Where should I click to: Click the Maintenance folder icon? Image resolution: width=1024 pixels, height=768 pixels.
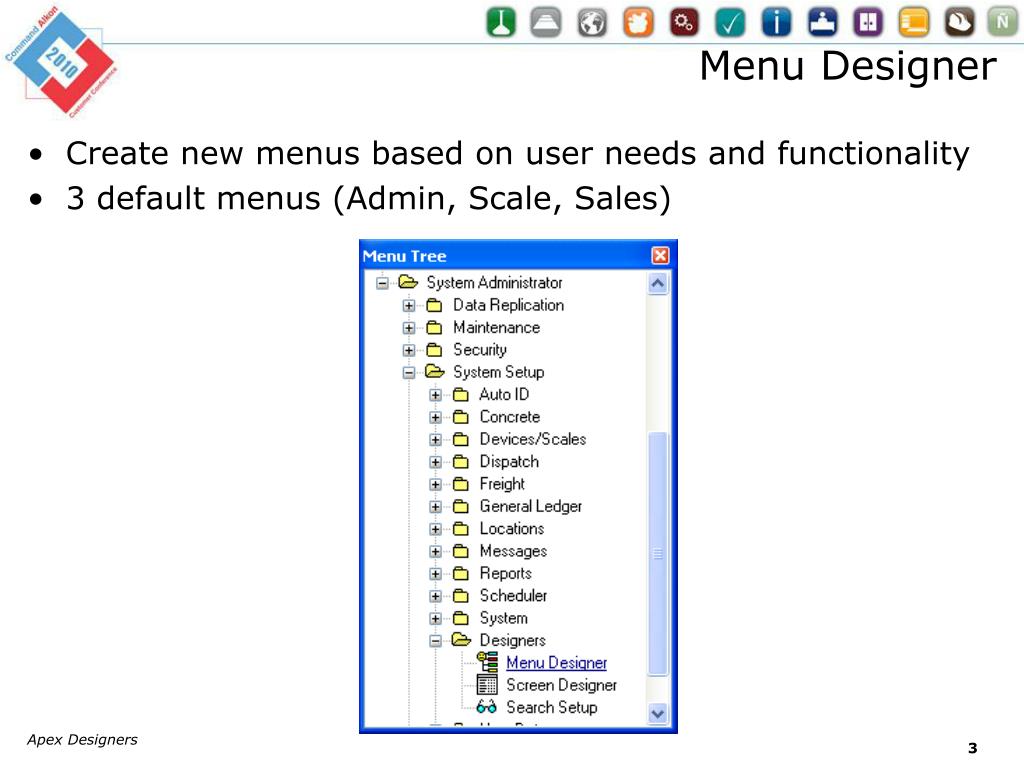pyautogui.click(x=434, y=327)
